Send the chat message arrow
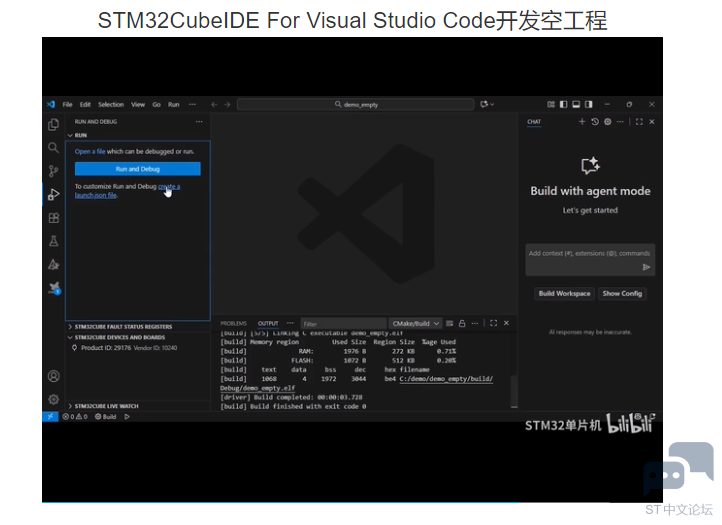722x525 pixels. click(646, 267)
